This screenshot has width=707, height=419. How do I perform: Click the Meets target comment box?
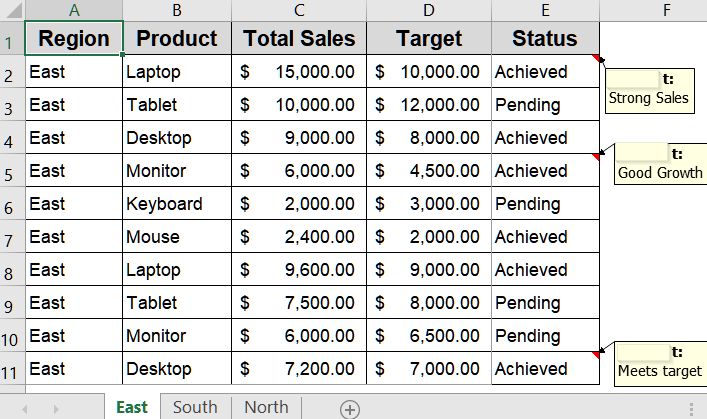click(661, 364)
